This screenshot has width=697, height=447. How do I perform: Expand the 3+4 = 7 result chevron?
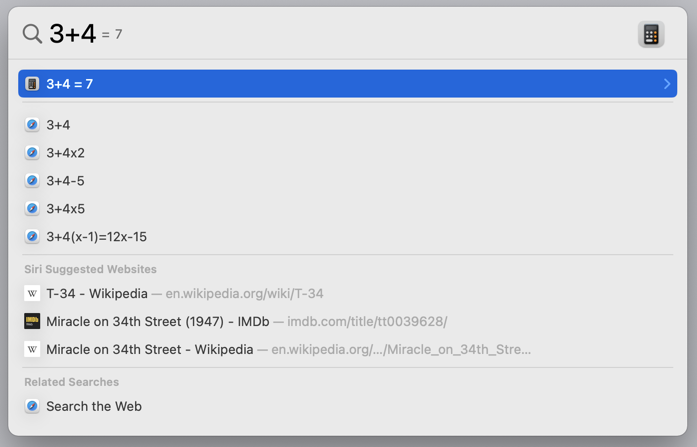(x=667, y=84)
